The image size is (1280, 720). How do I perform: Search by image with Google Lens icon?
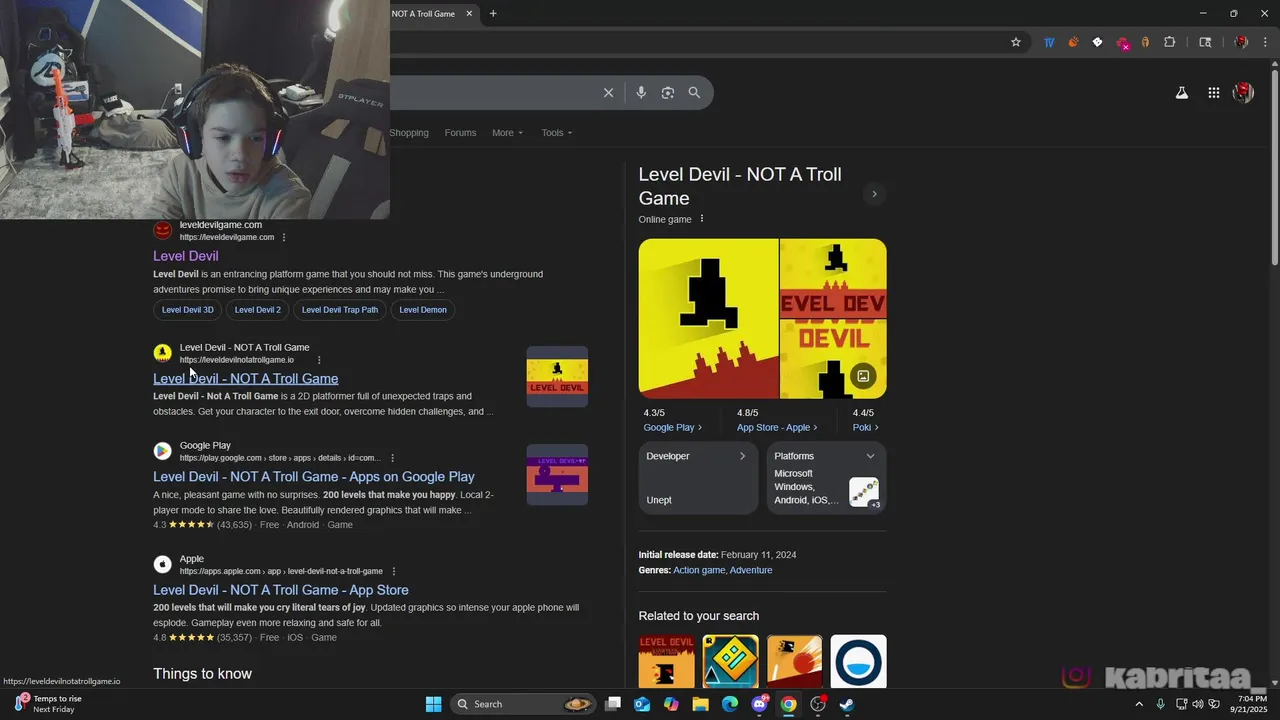(668, 92)
